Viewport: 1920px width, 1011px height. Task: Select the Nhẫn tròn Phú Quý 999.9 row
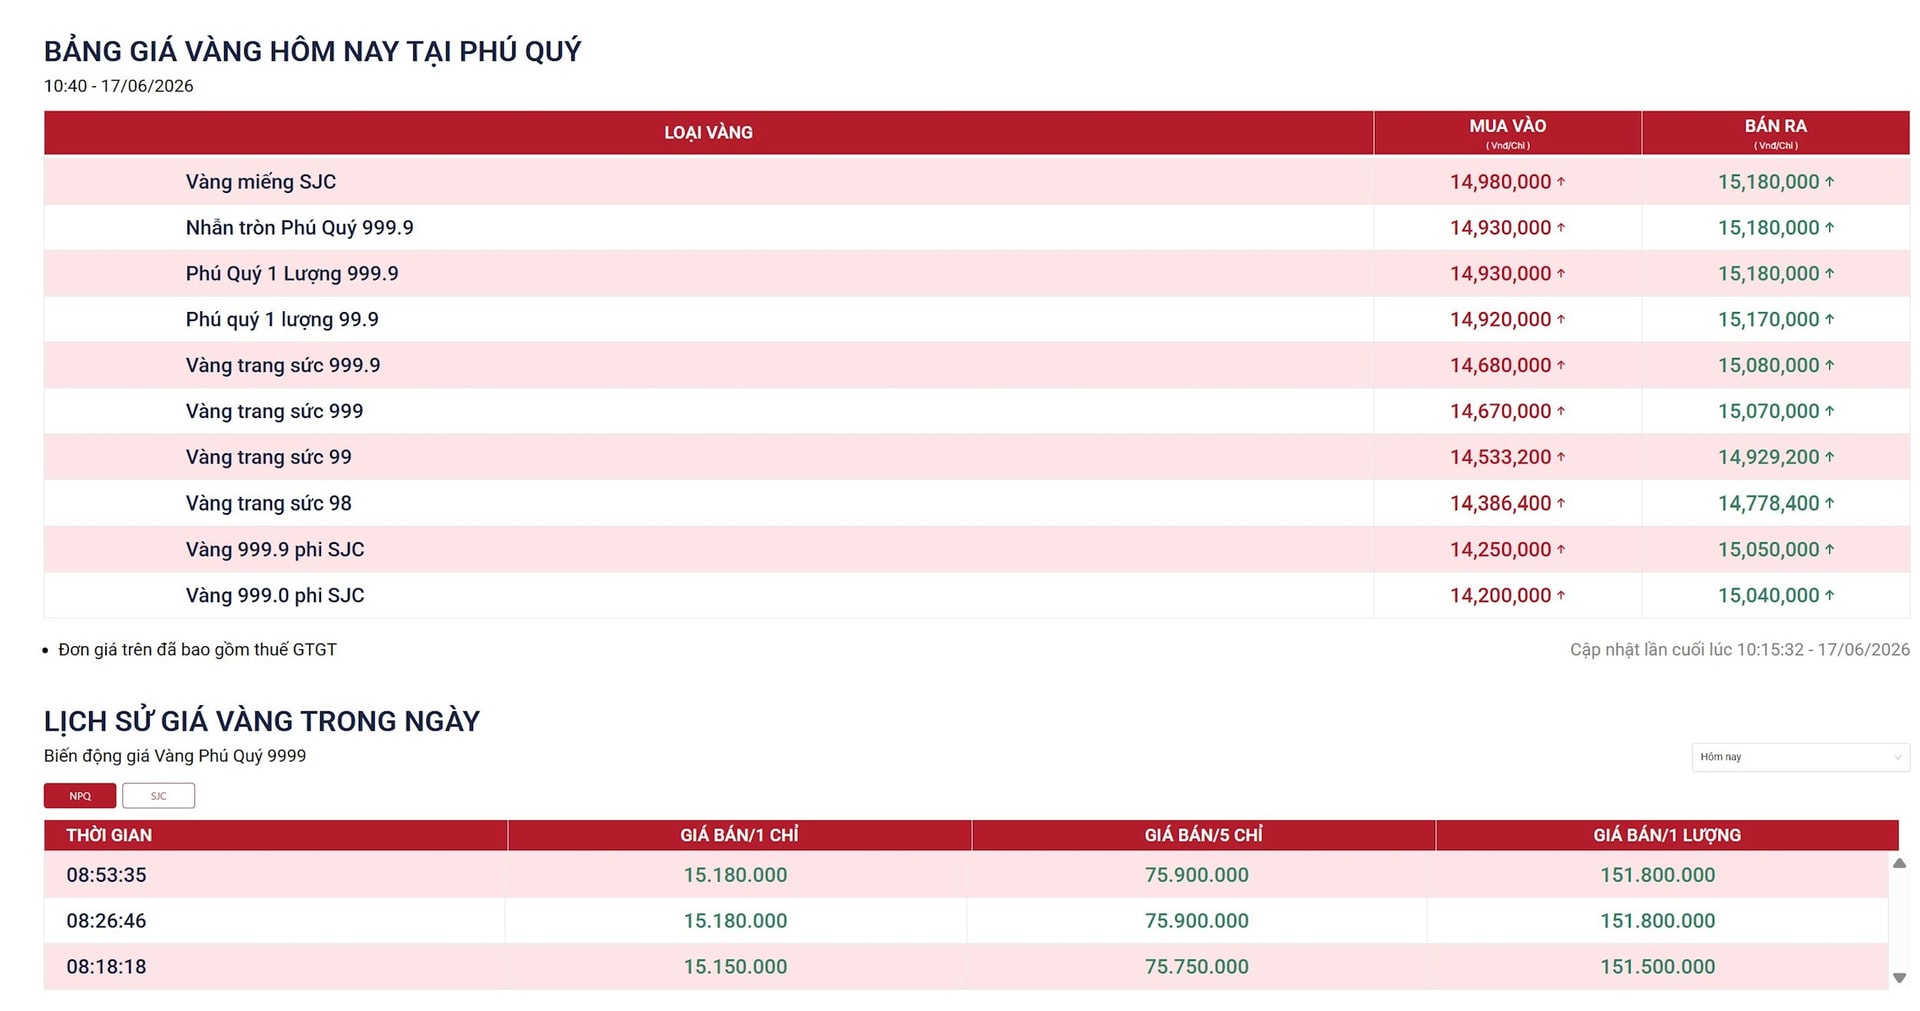(976, 228)
